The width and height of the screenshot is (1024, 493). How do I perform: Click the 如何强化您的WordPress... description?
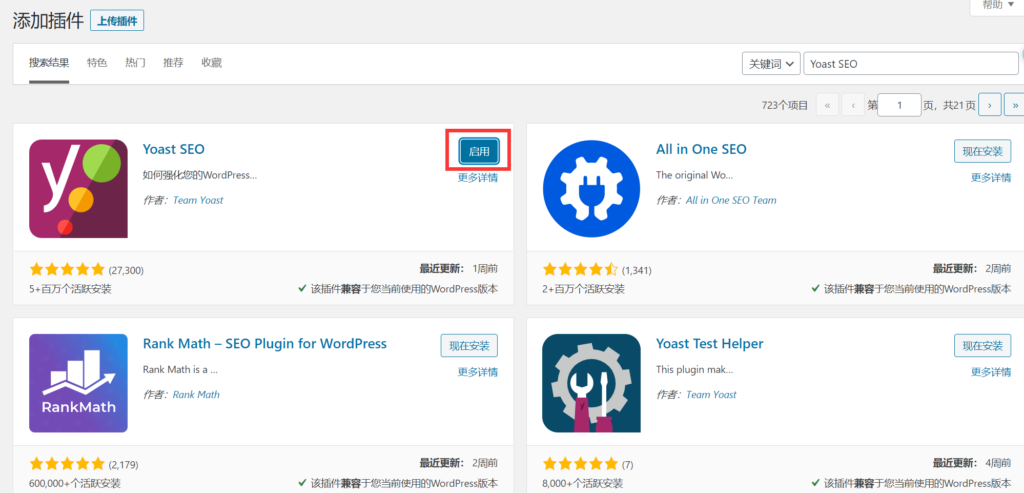[200, 175]
